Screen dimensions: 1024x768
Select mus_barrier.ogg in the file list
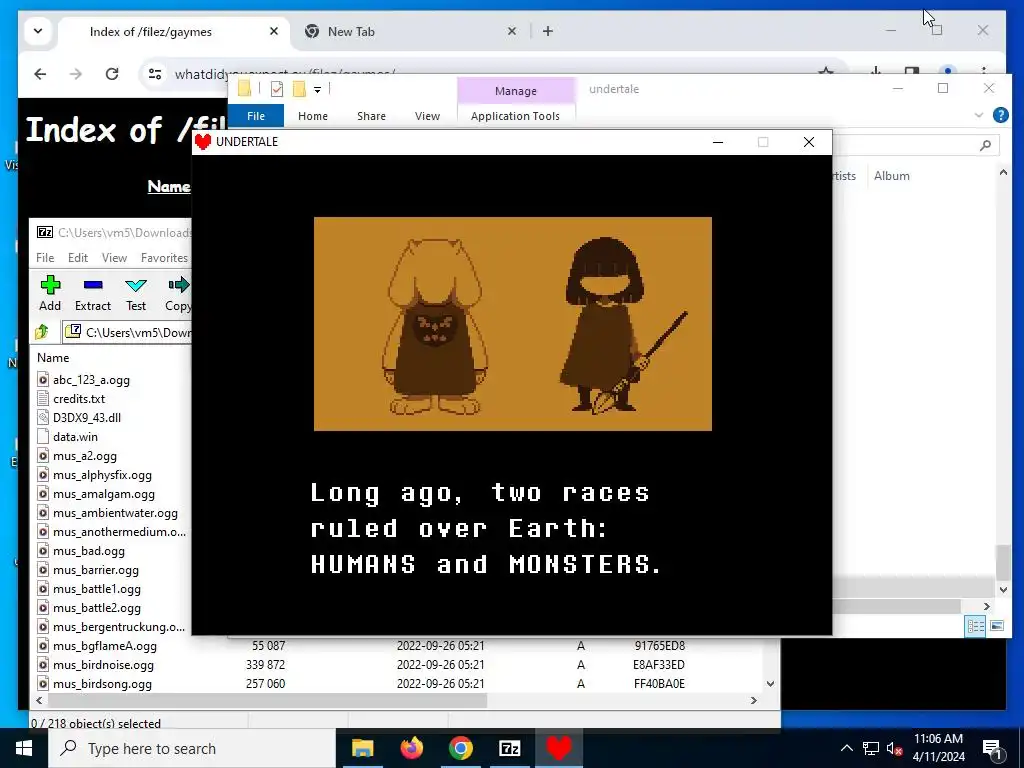[96, 570]
